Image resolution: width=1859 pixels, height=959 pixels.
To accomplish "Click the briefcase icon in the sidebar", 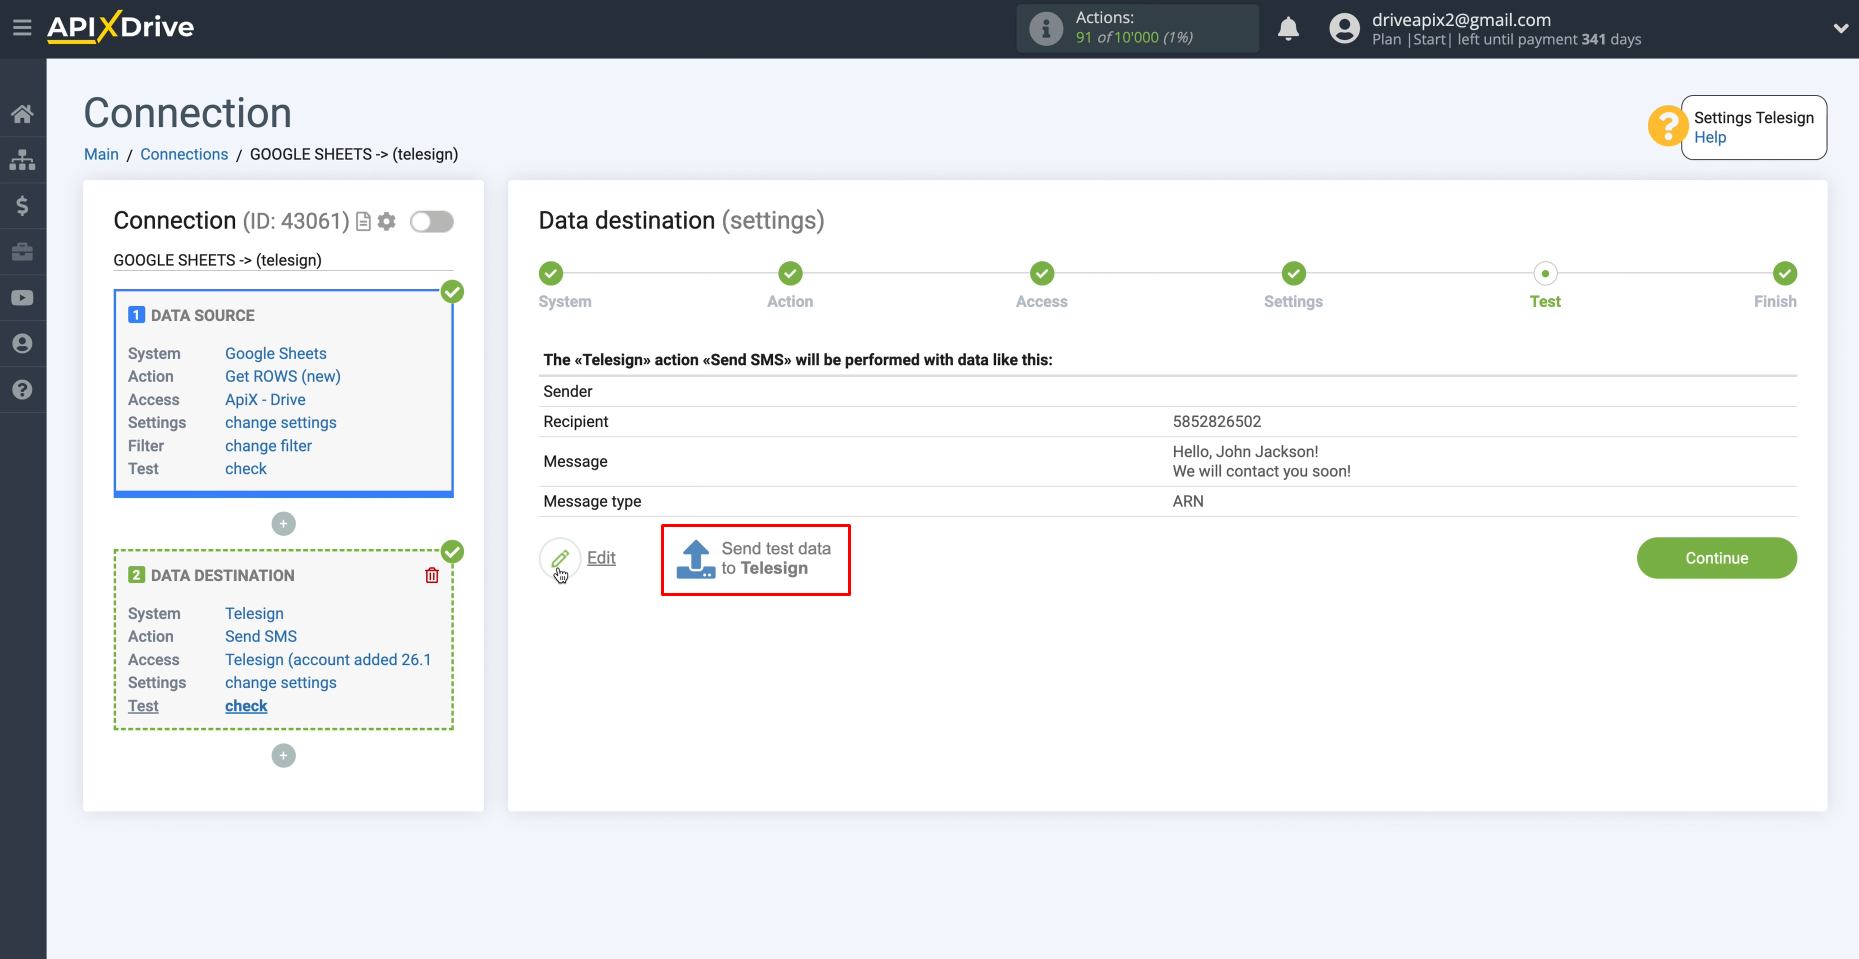I will (22, 251).
